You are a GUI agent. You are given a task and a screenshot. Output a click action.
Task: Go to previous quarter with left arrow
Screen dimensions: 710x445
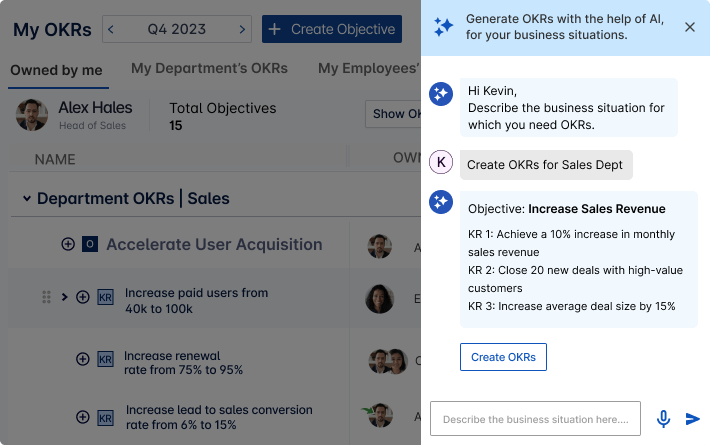point(111,29)
